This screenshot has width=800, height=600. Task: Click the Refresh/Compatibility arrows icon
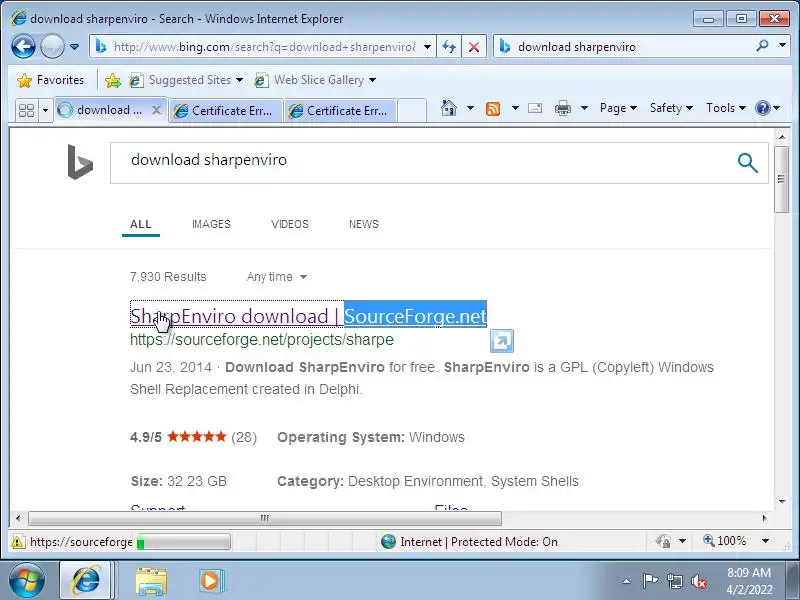448,47
